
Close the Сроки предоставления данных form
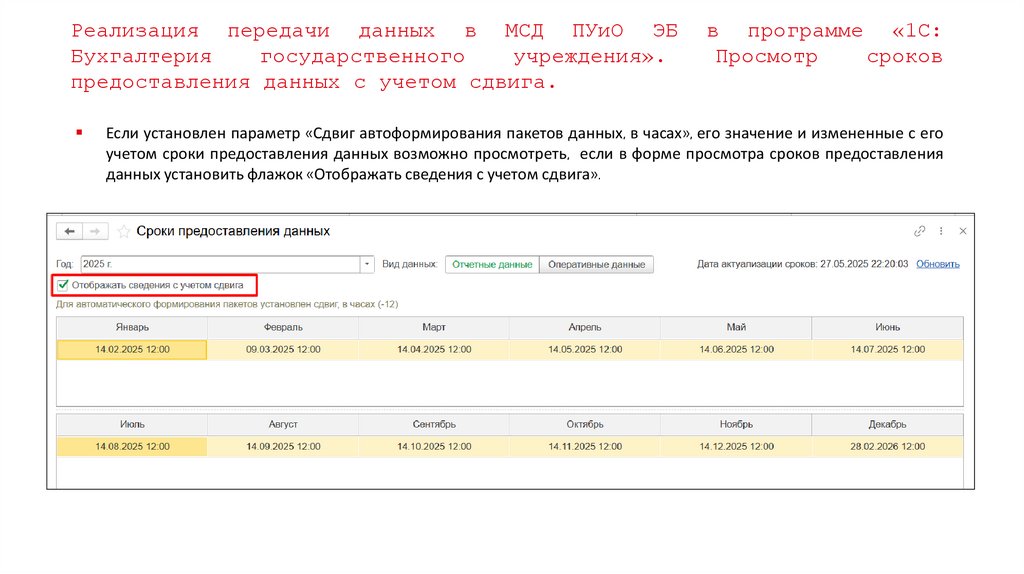(963, 231)
